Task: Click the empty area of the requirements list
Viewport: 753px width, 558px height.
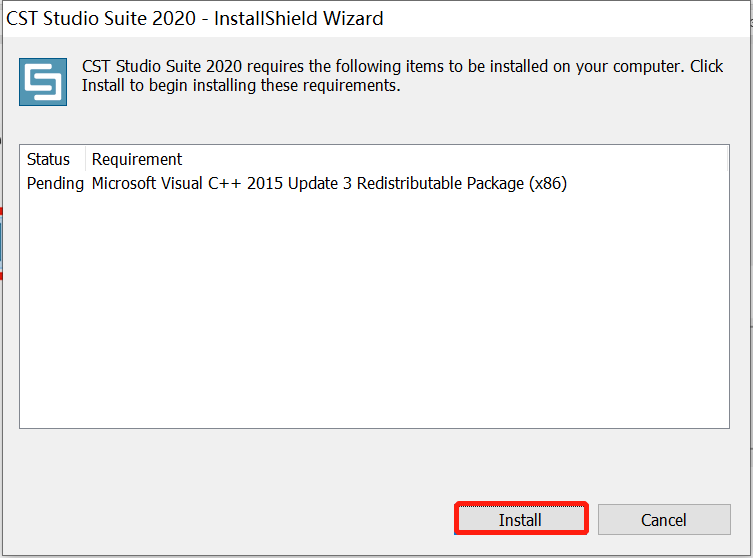Action: pos(374,300)
